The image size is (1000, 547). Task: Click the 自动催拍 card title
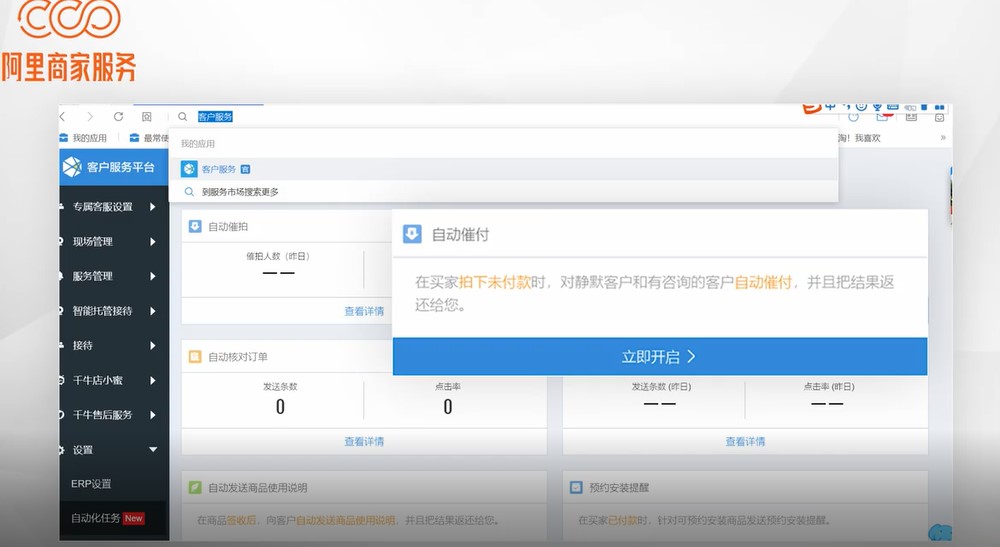click(x=228, y=226)
